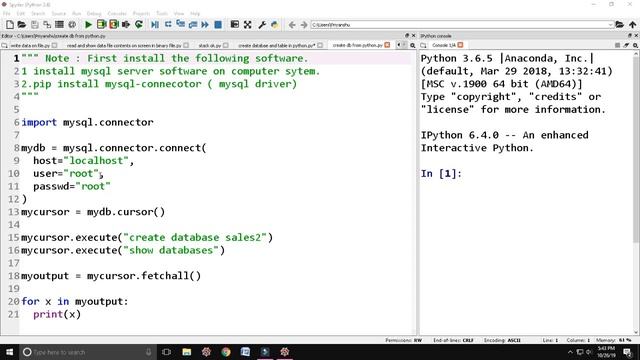Browse for a working directory
640x360 pixels.
coord(619,25)
